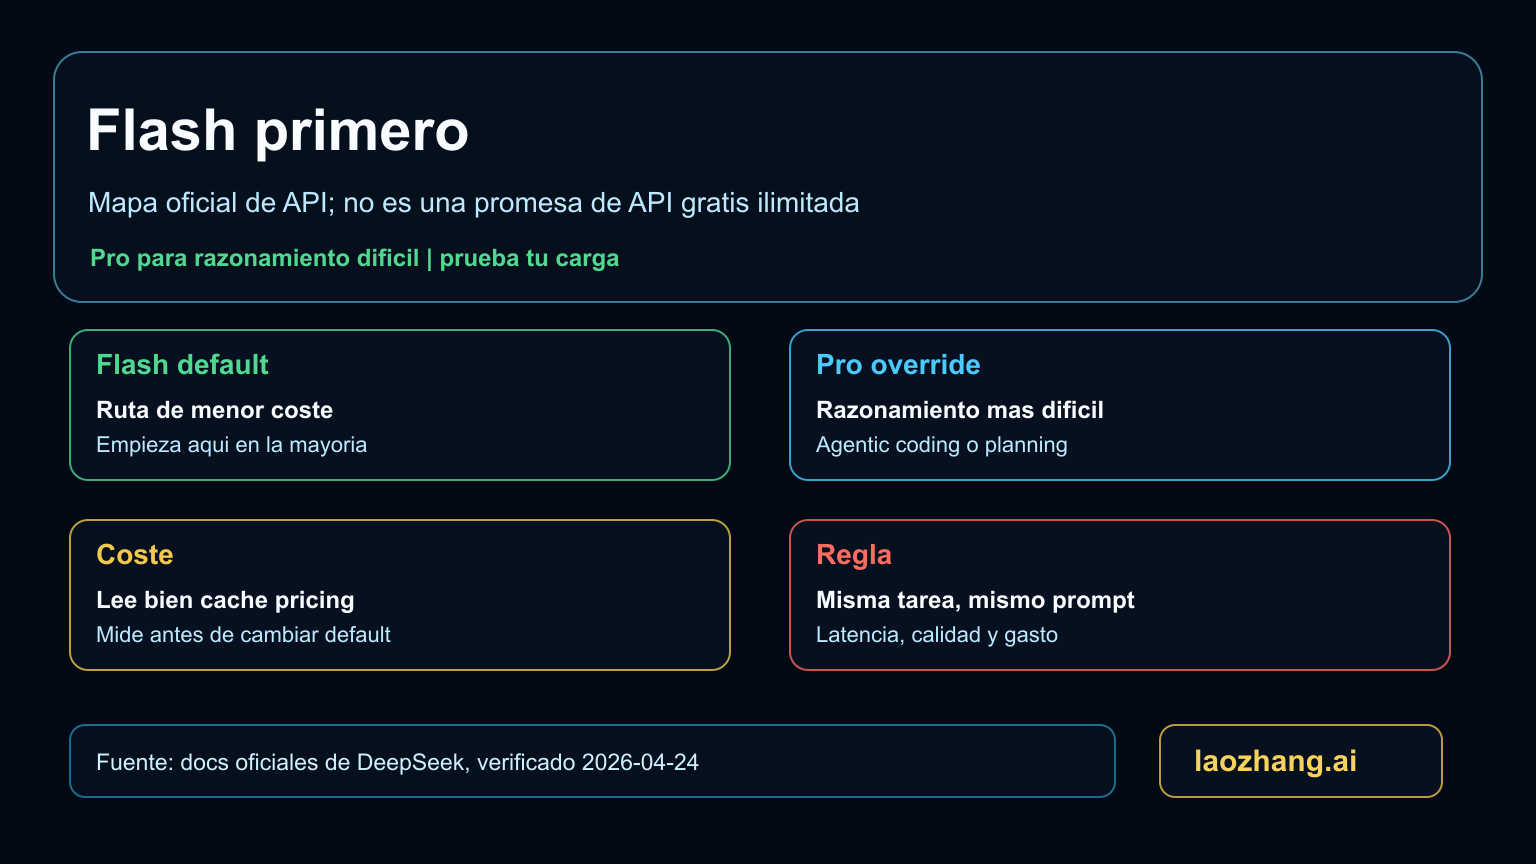1536x864 pixels.
Task: Click the Regla card heading
Action: coord(855,555)
